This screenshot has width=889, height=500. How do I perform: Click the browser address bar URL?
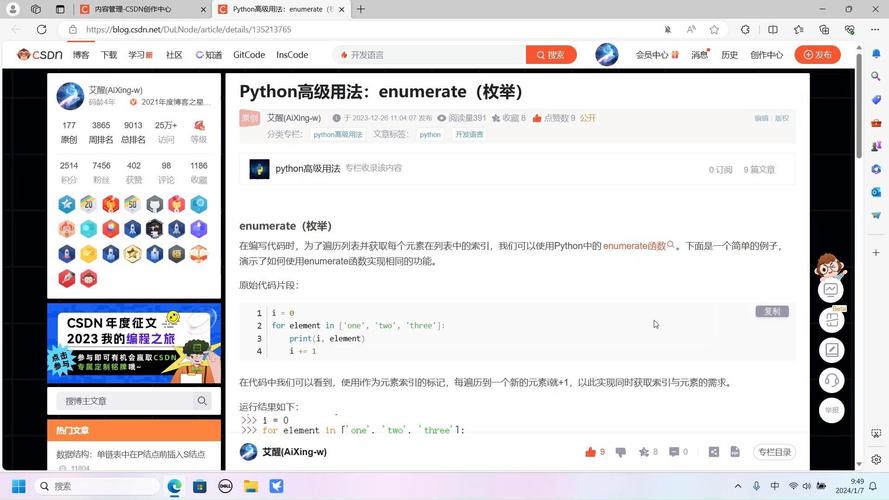[x=189, y=29]
